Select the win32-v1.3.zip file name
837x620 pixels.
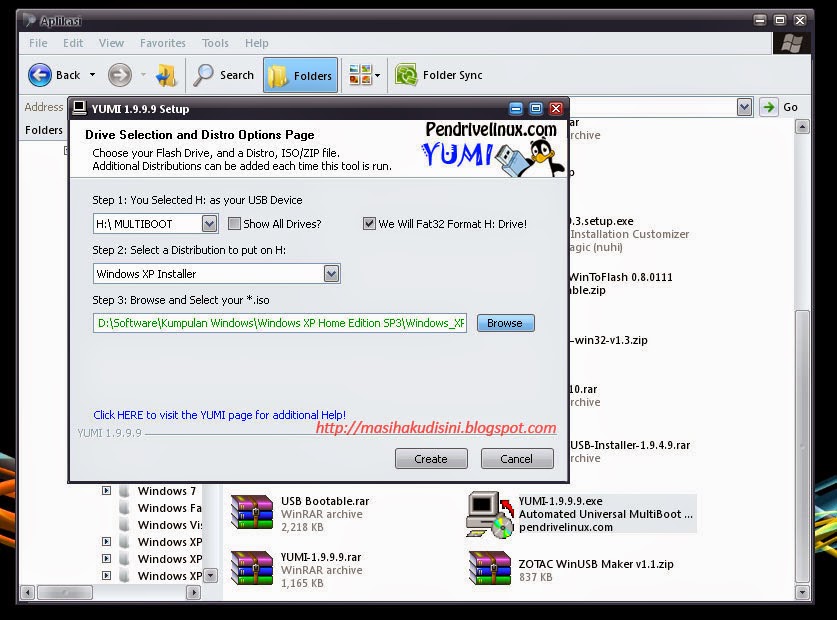609,340
